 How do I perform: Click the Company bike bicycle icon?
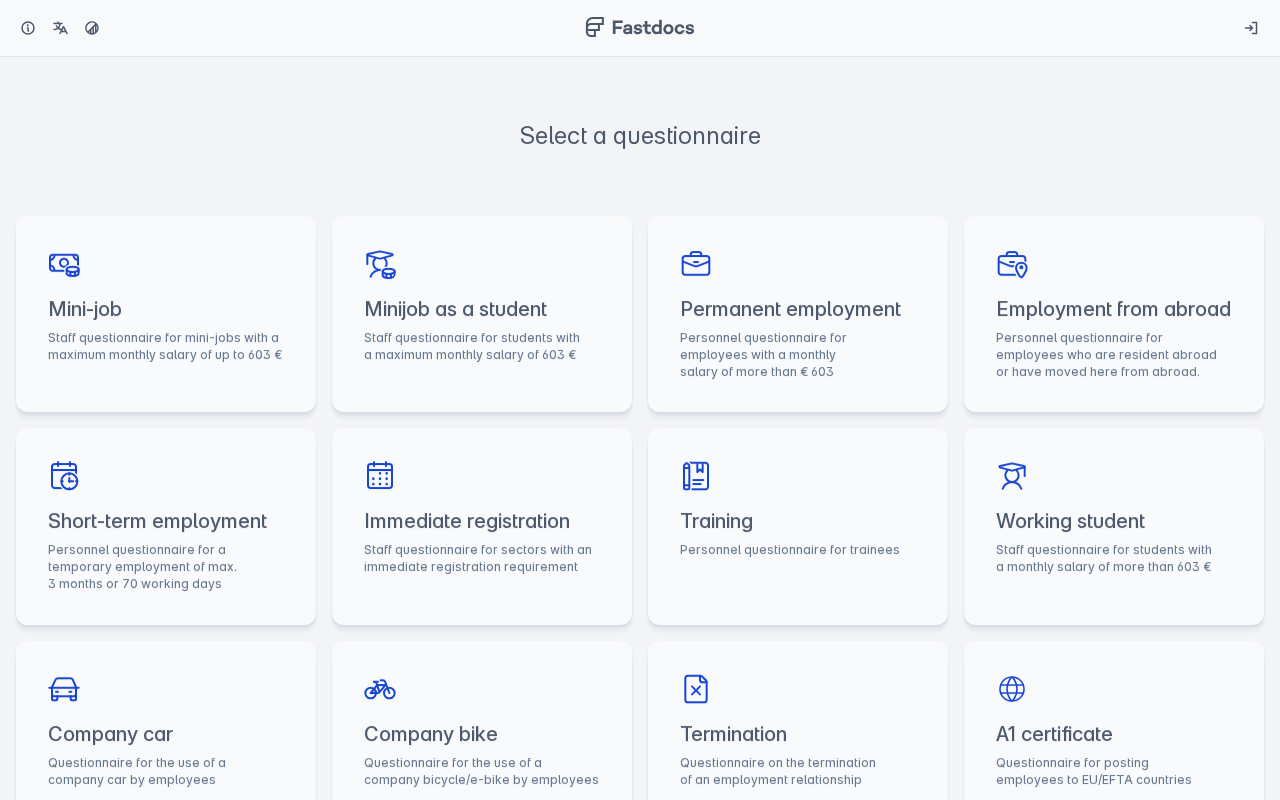380,689
